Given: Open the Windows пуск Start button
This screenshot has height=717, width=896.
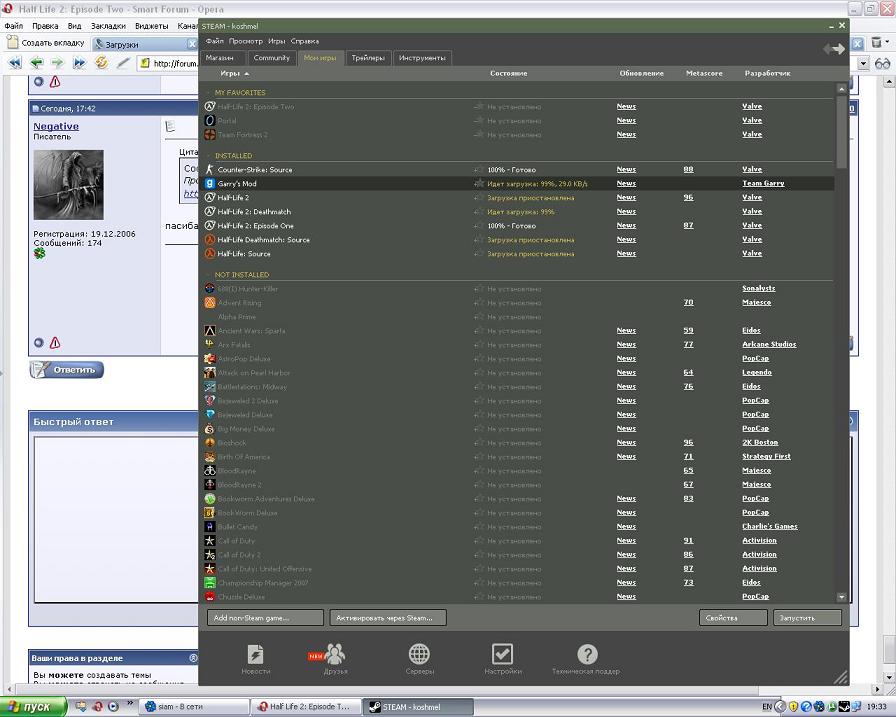Looking at the screenshot, I should (x=33, y=707).
